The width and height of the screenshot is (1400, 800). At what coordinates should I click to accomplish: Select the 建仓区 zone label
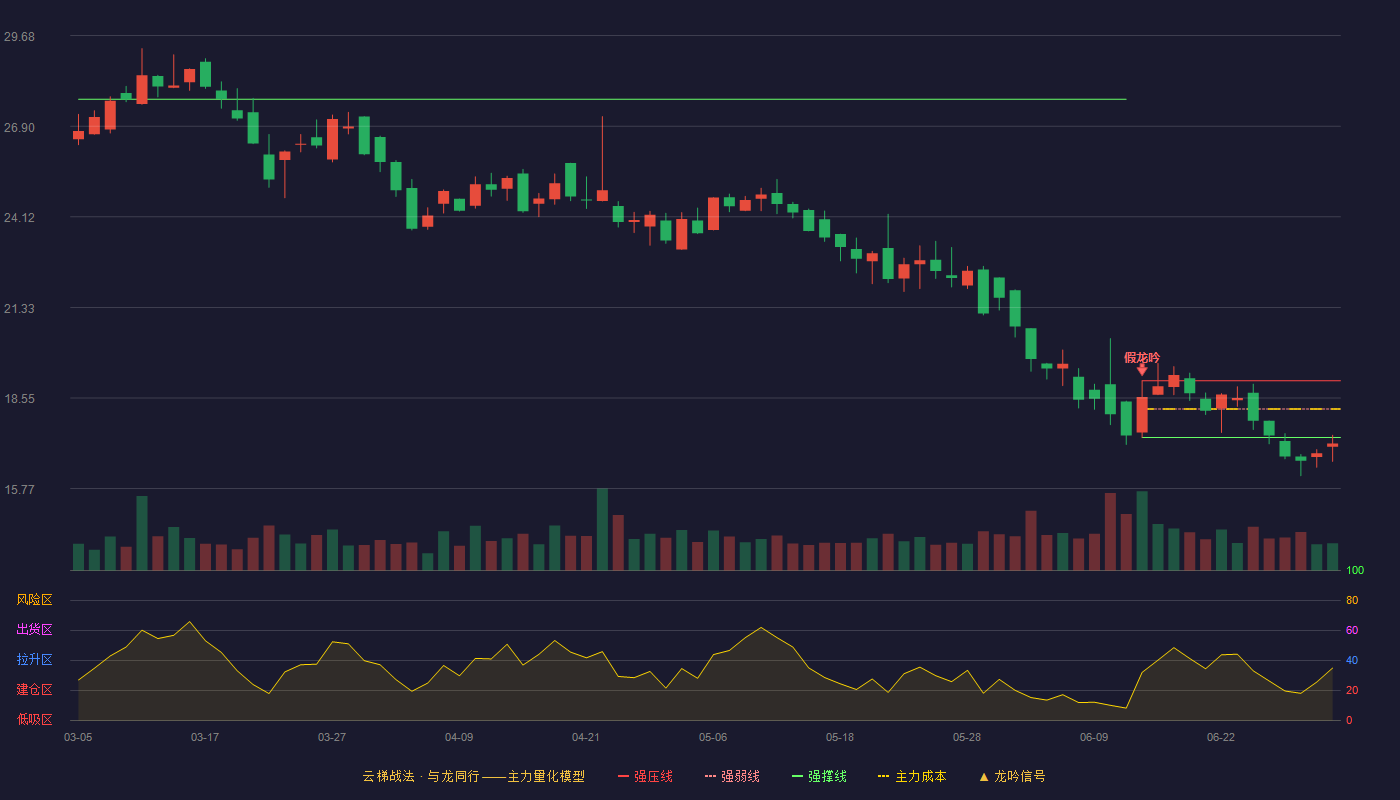35,690
